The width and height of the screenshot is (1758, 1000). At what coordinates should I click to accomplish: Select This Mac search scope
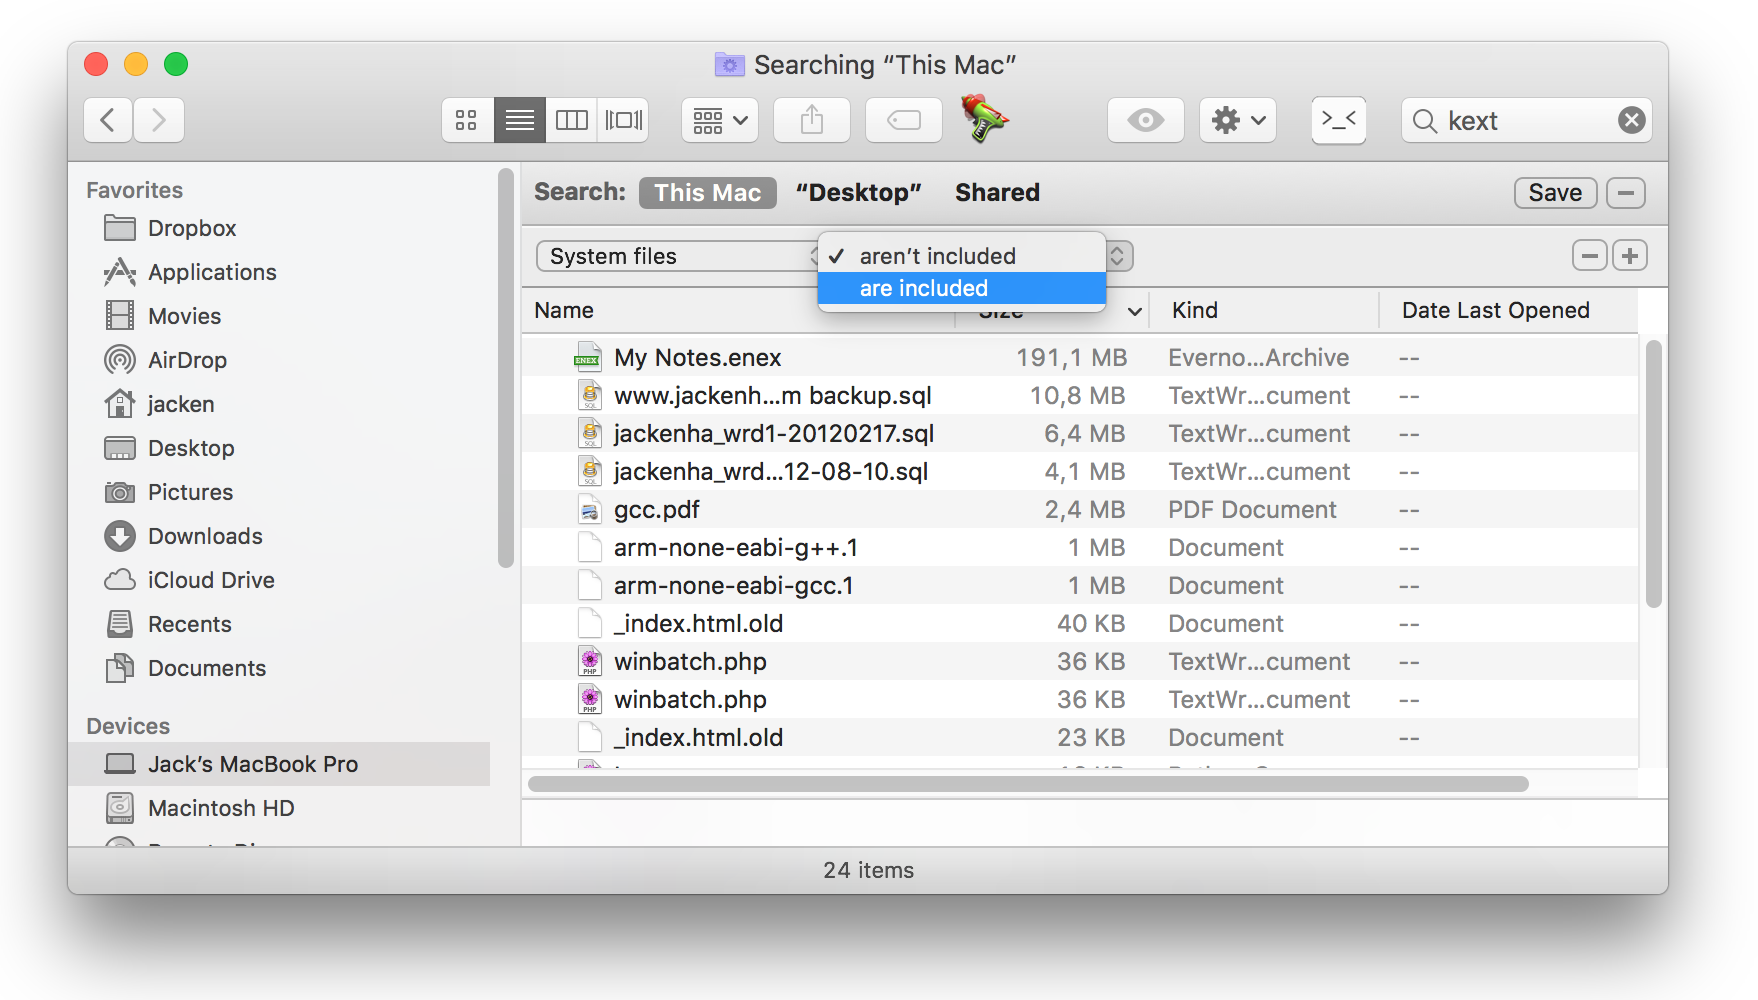coord(708,193)
